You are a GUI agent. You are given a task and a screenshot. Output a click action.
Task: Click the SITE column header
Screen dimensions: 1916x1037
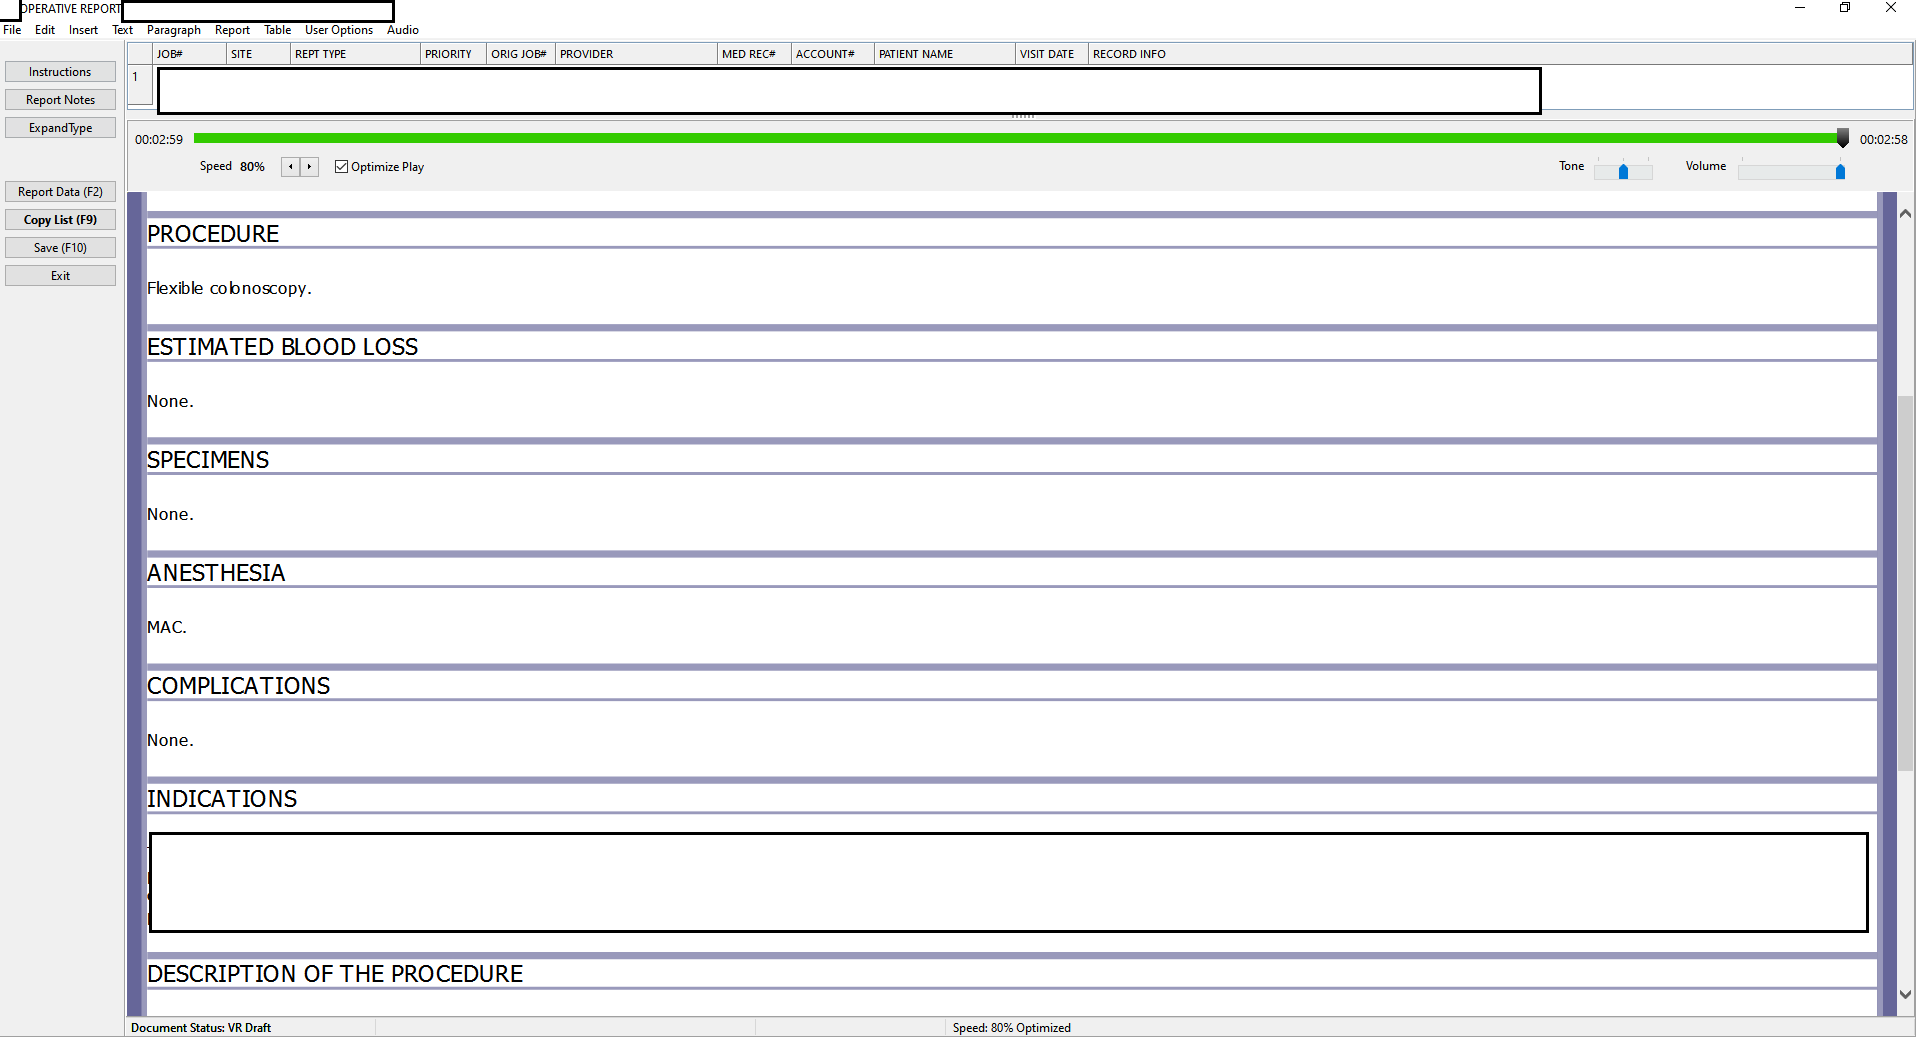pyautogui.click(x=258, y=54)
